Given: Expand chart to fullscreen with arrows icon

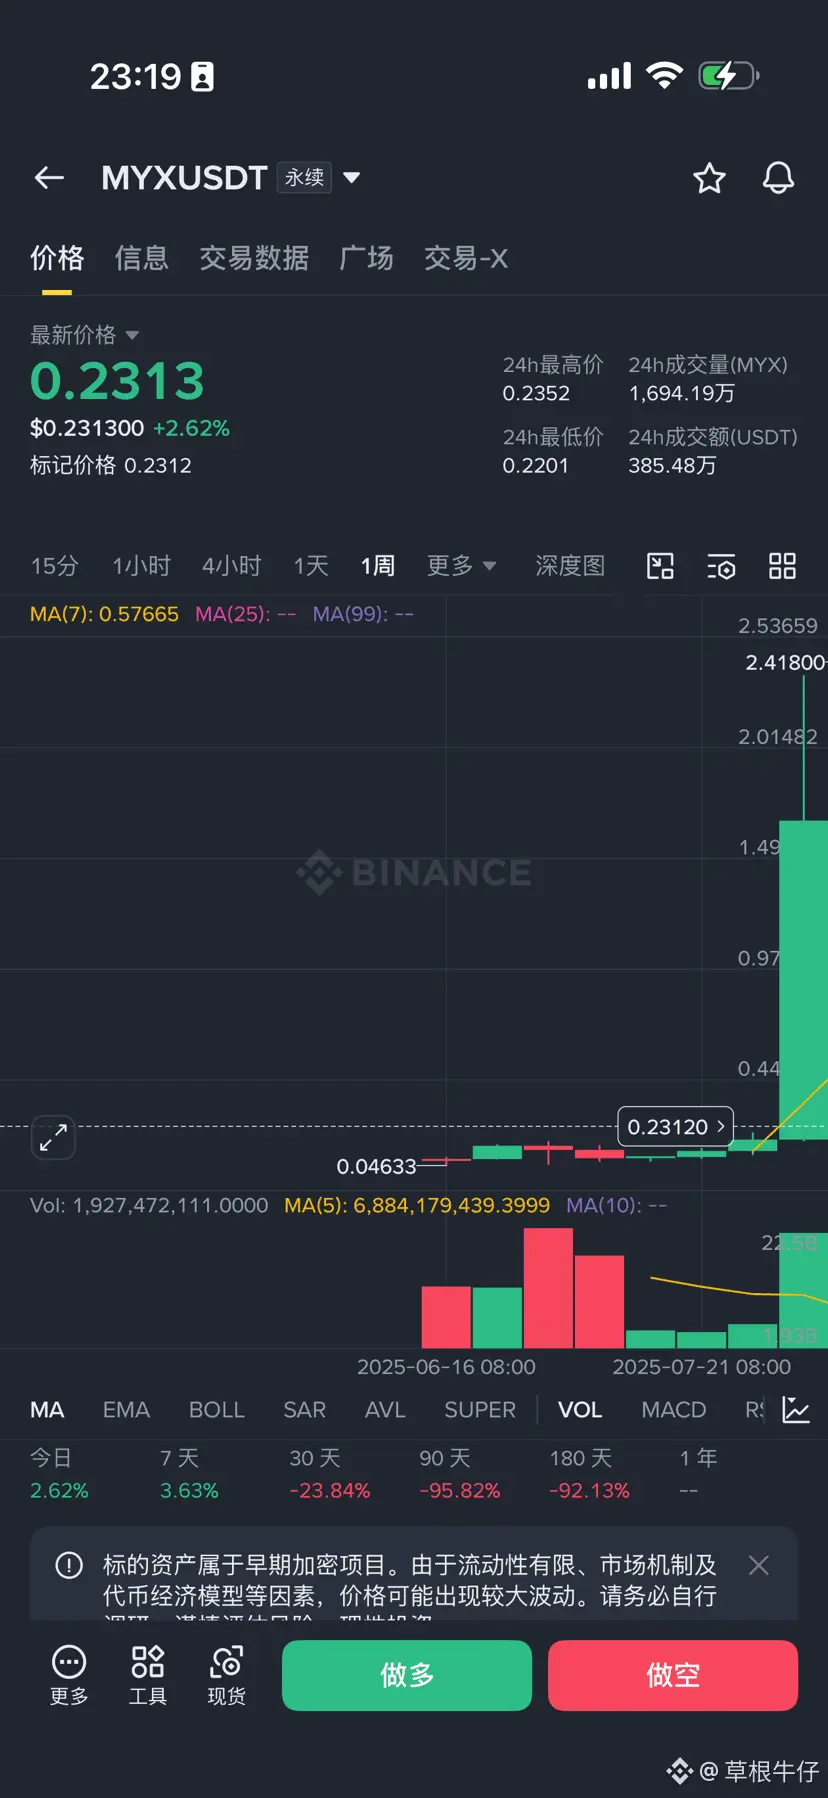Looking at the screenshot, I should tap(53, 1137).
